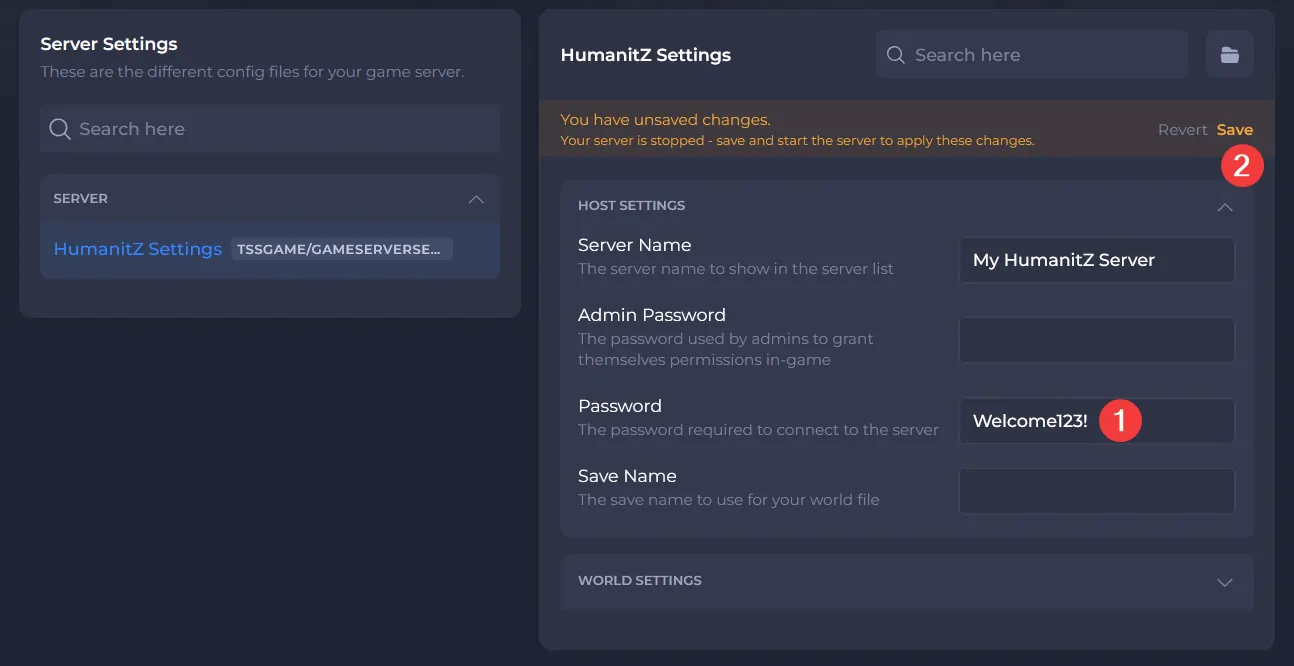Image resolution: width=1294 pixels, height=666 pixels.
Task: Click the WORLD SETTINGS header text
Action: tap(640, 581)
